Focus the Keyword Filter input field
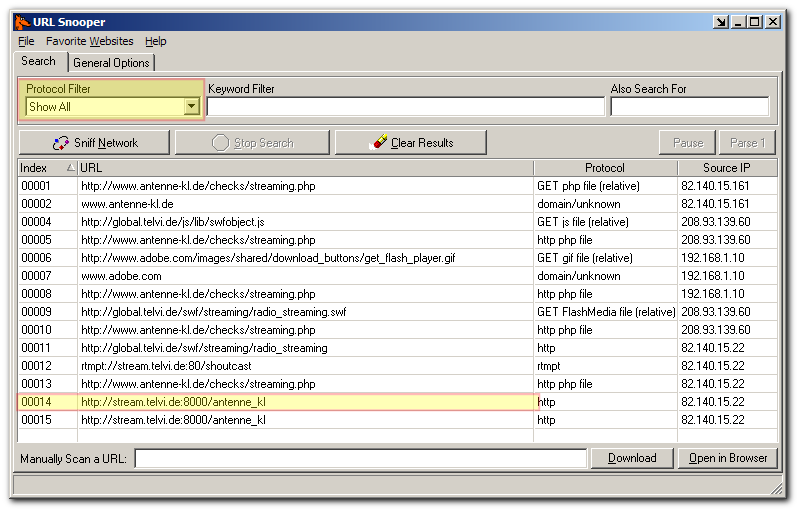 tap(406, 107)
